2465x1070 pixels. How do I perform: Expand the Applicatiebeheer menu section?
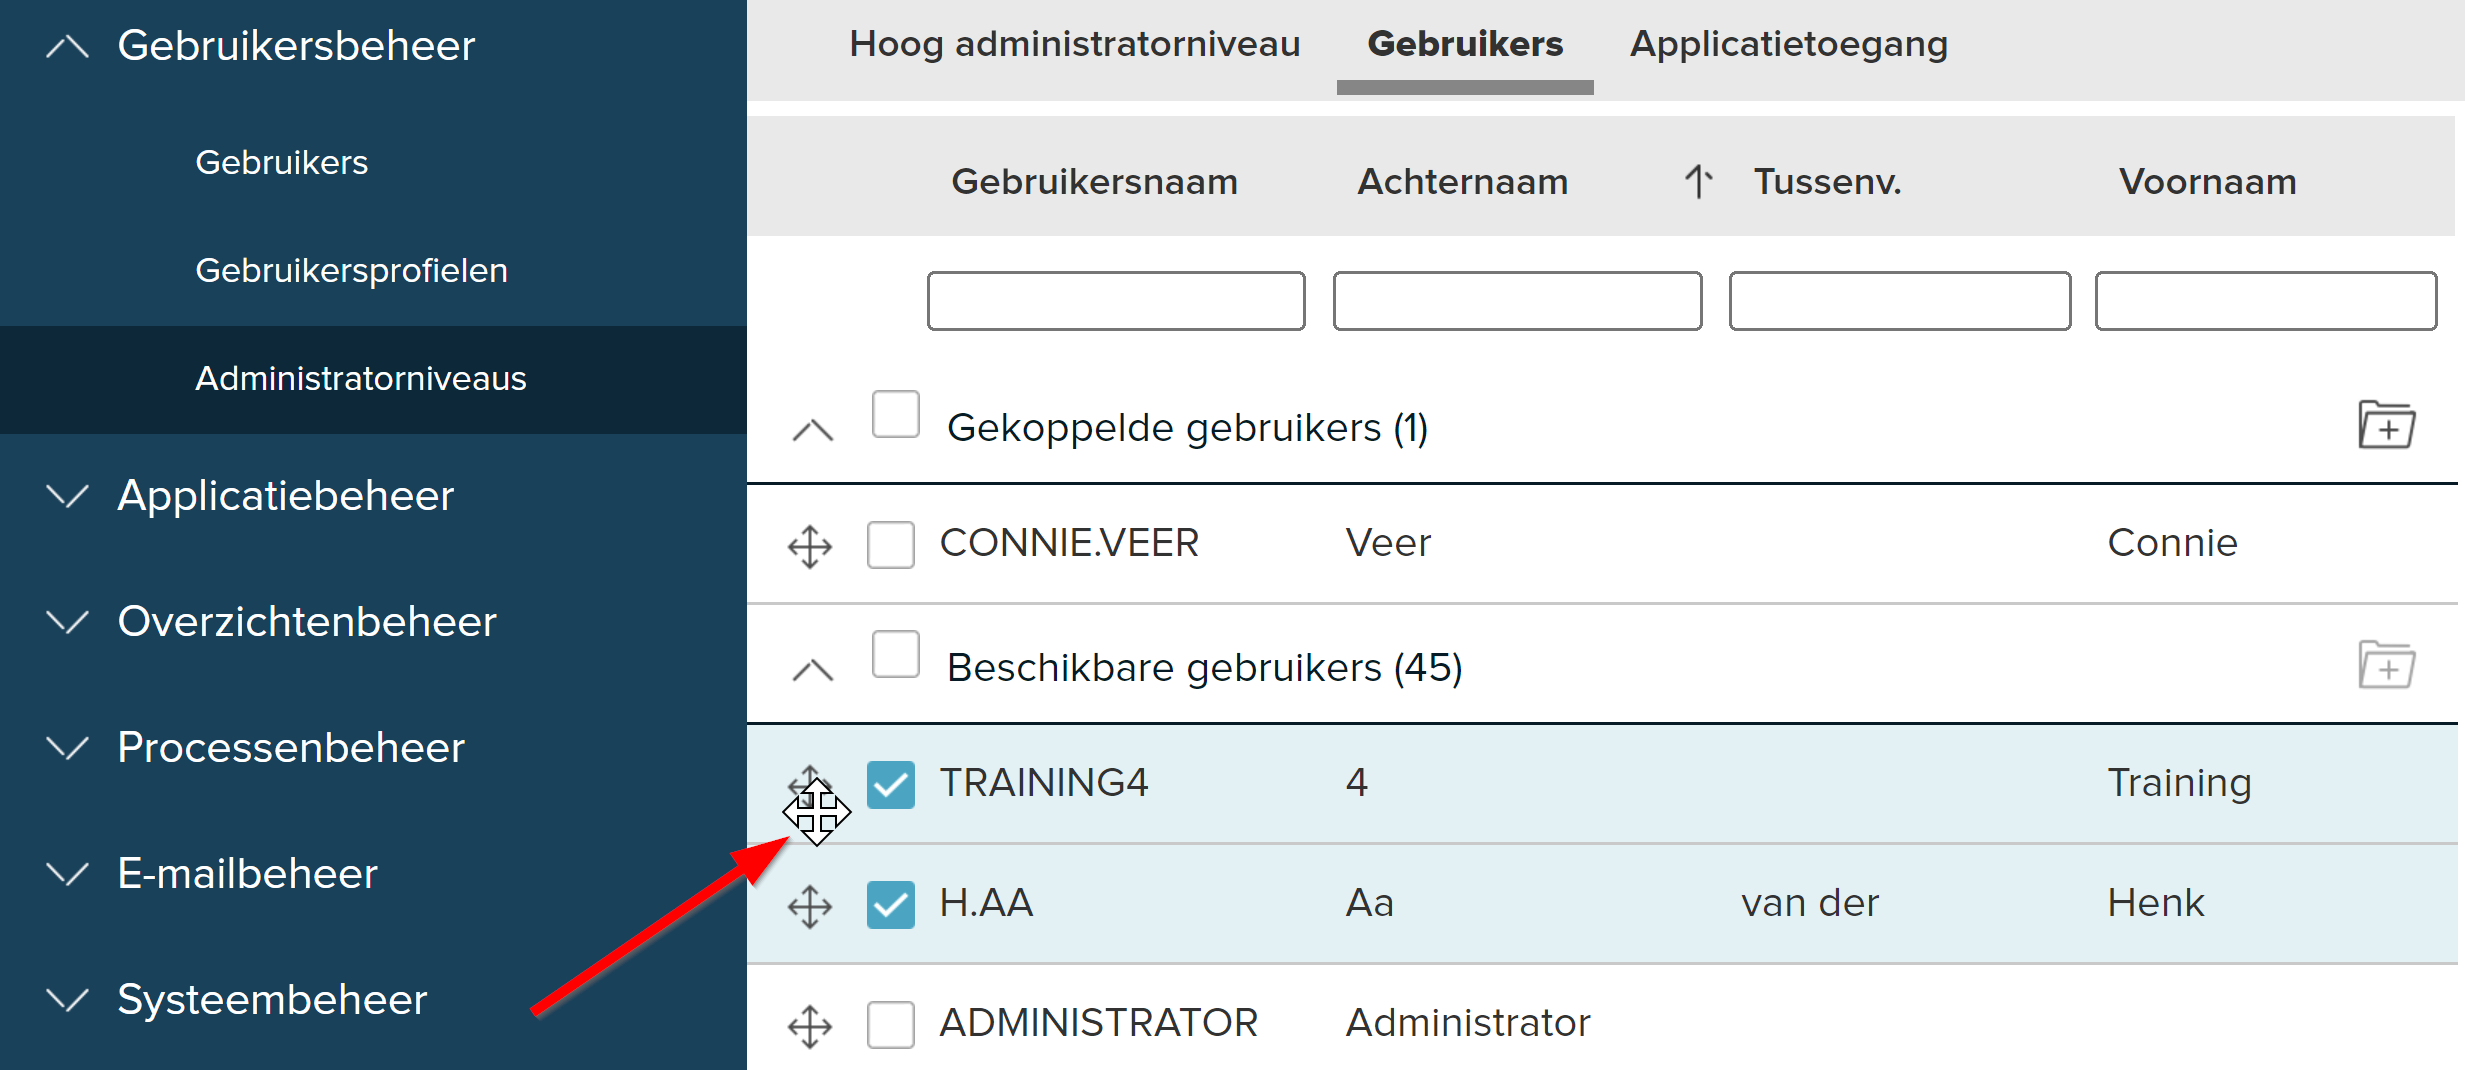(x=68, y=496)
